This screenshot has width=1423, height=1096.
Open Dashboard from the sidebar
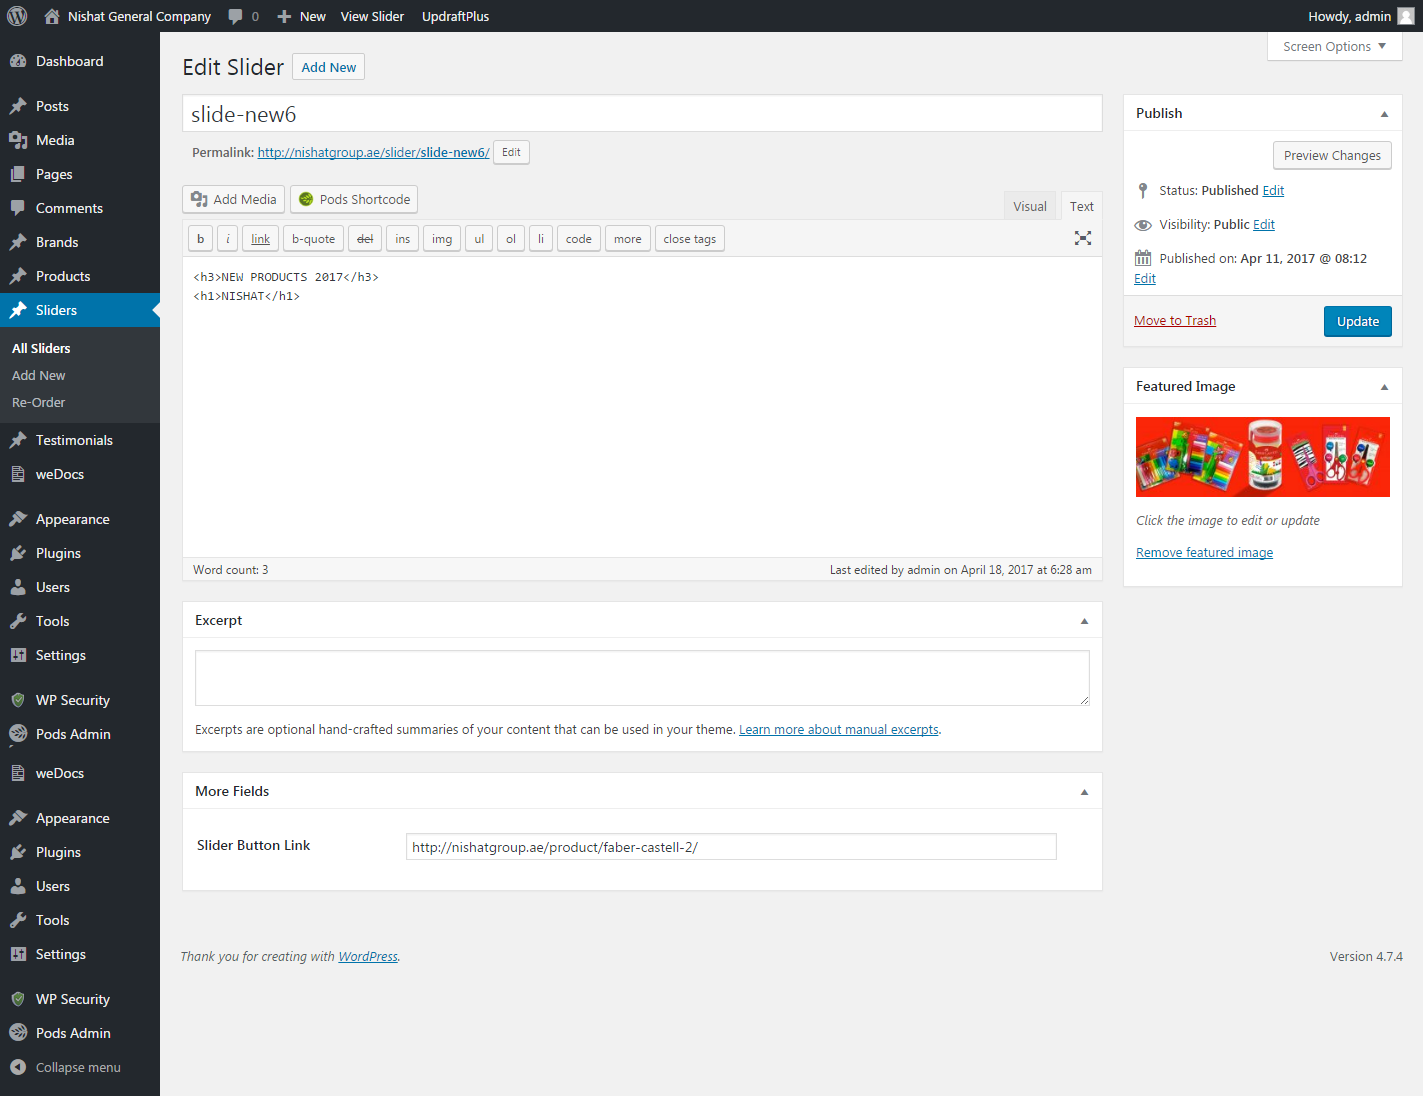pyautogui.click(x=69, y=61)
